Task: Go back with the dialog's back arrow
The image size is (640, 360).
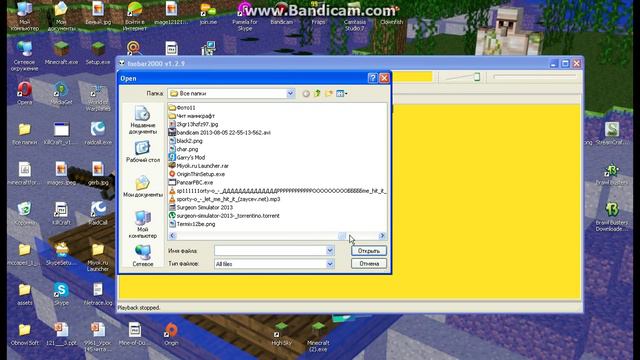Action: 306,94
